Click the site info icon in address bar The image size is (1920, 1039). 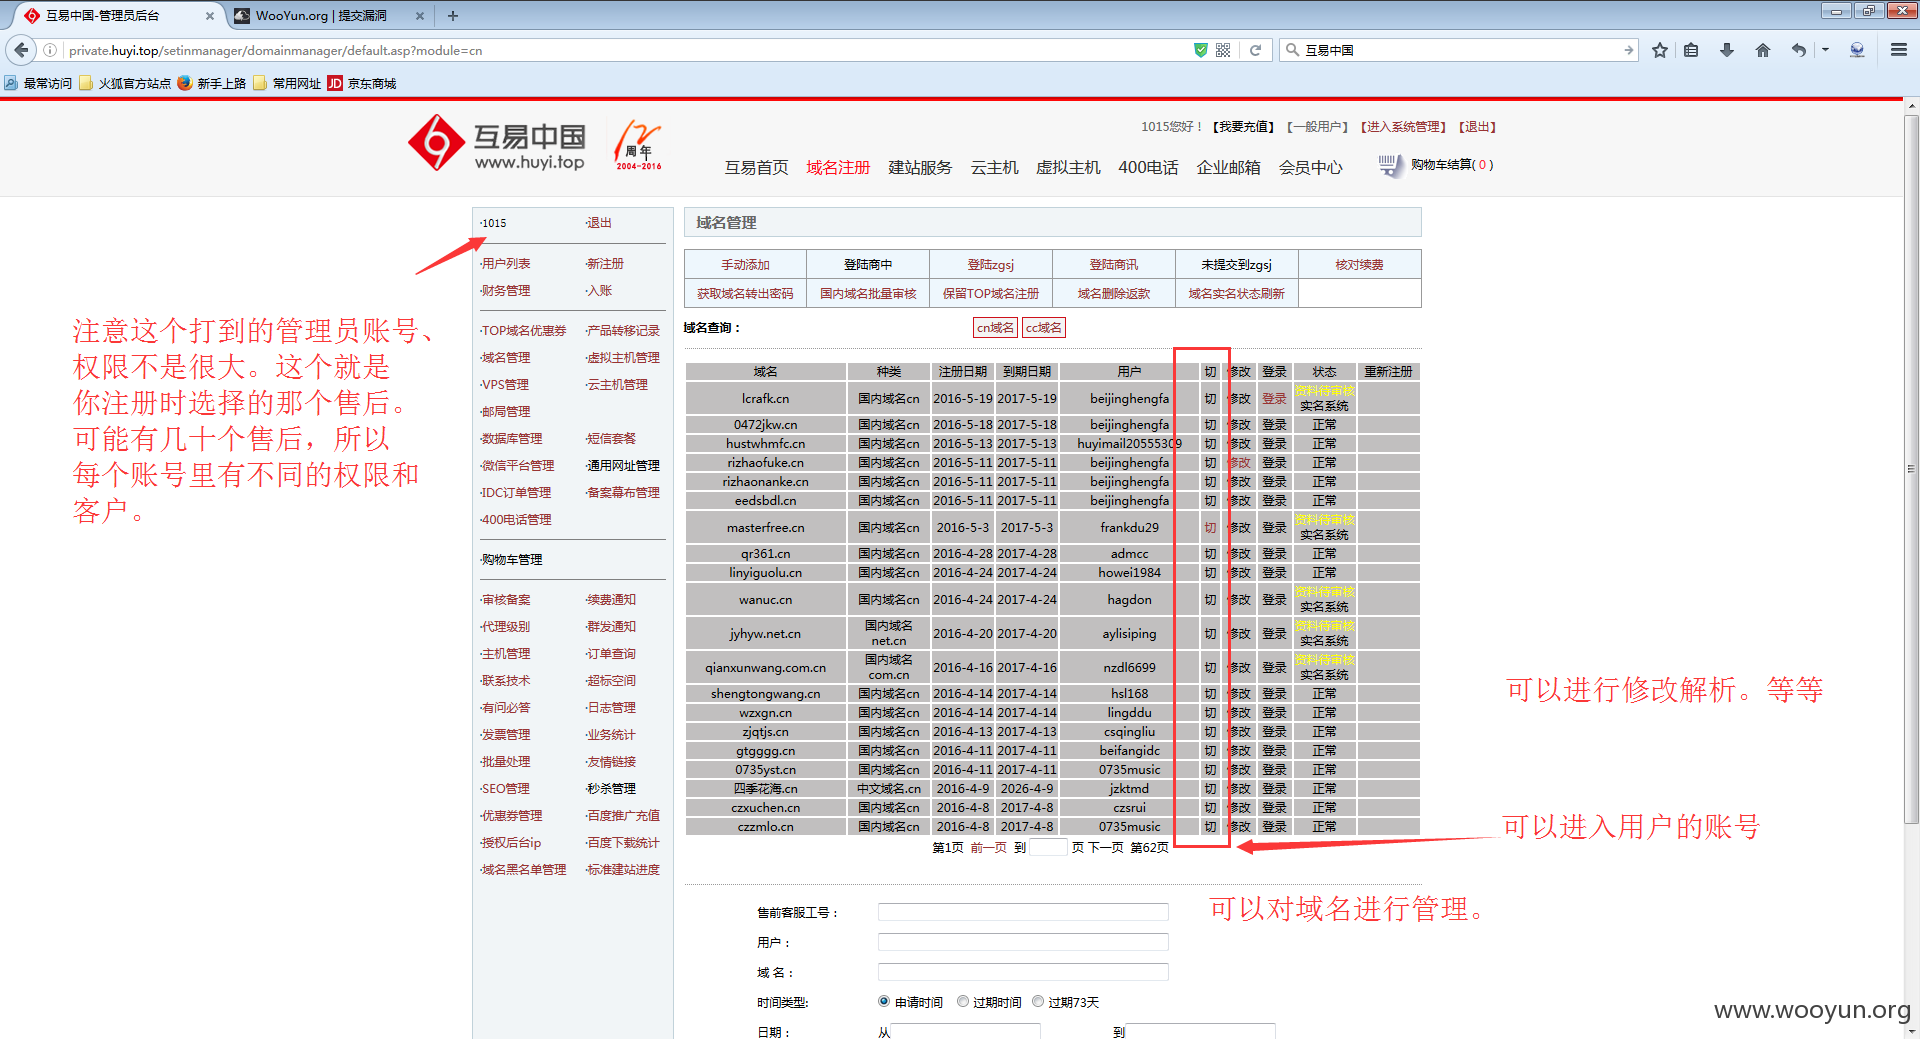coord(50,50)
